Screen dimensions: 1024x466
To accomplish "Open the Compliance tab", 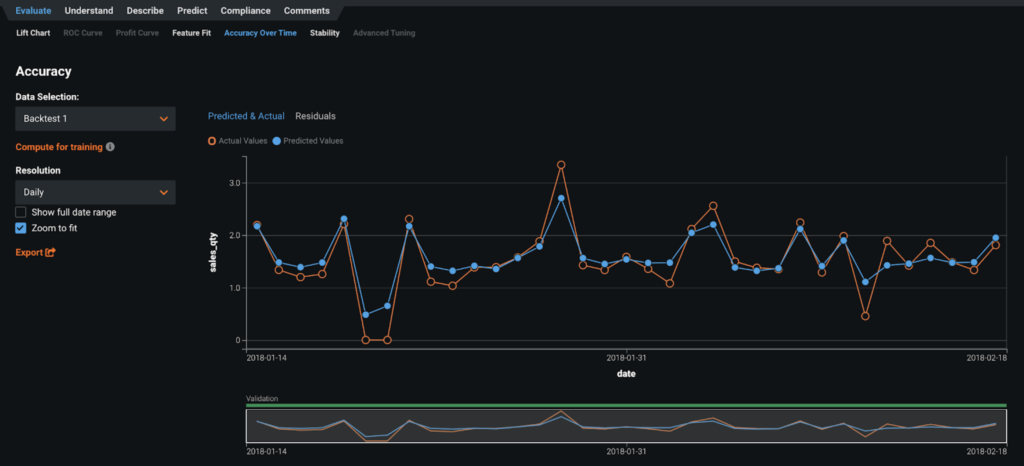I will 246,10.
